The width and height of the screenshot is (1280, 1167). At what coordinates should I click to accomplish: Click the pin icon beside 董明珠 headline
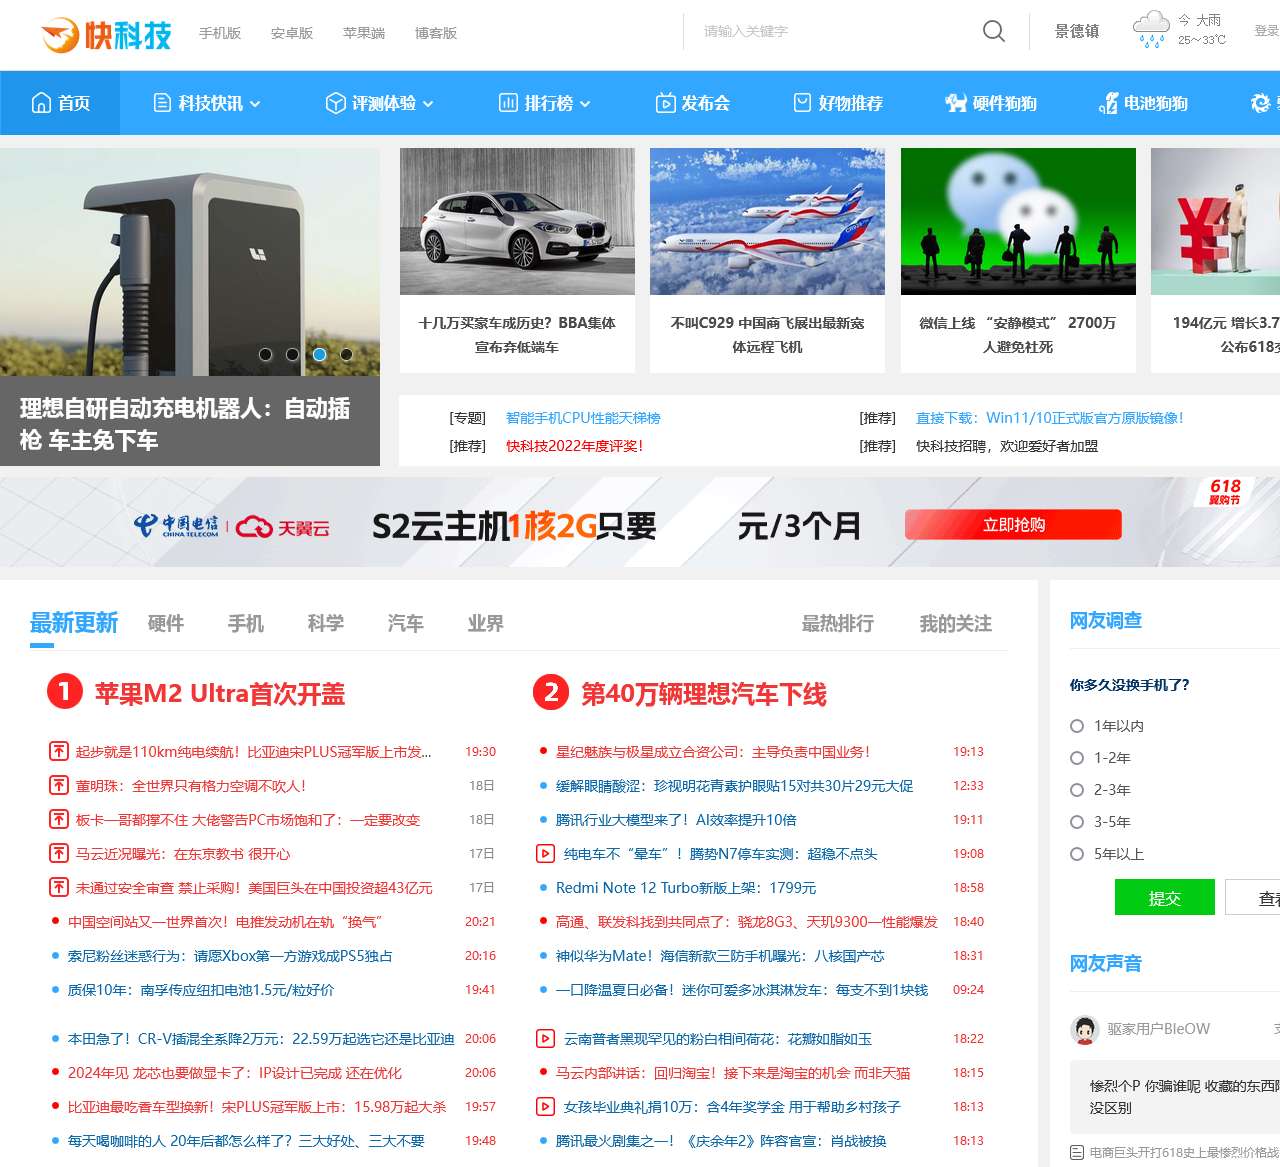[x=59, y=785]
